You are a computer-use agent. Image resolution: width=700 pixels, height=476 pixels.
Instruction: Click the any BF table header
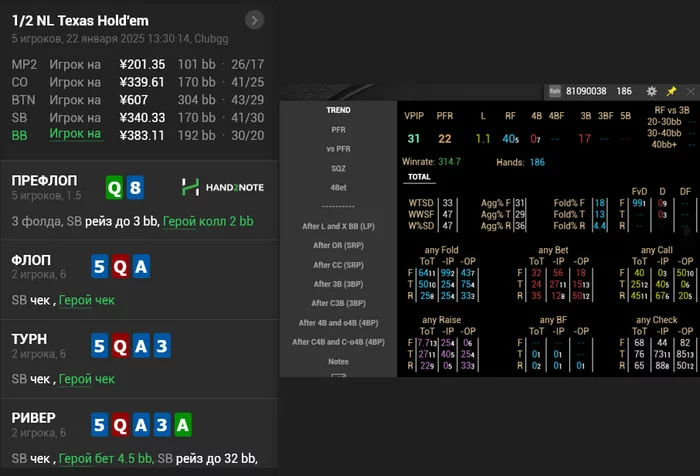553,320
